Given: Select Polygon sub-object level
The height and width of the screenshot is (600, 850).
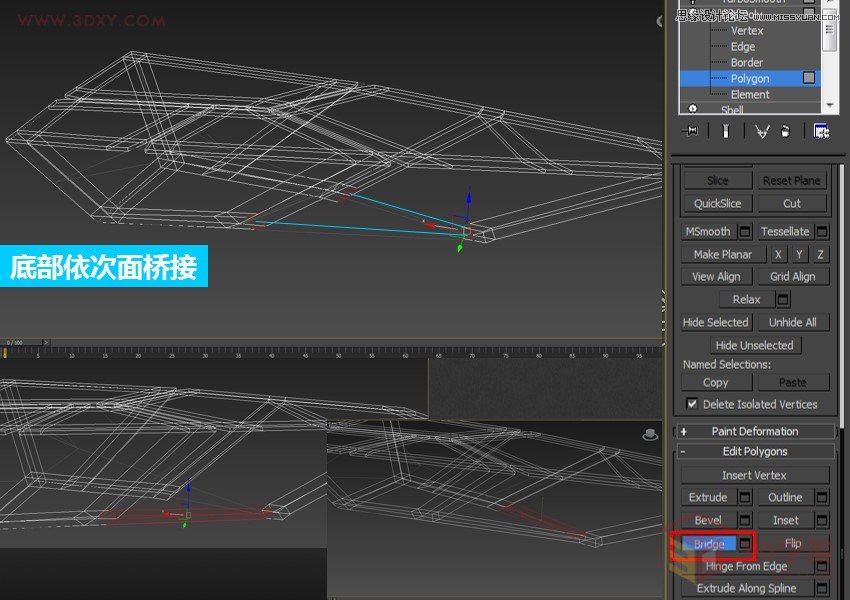Looking at the screenshot, I should pyautogui.click(x=750, y=78).
